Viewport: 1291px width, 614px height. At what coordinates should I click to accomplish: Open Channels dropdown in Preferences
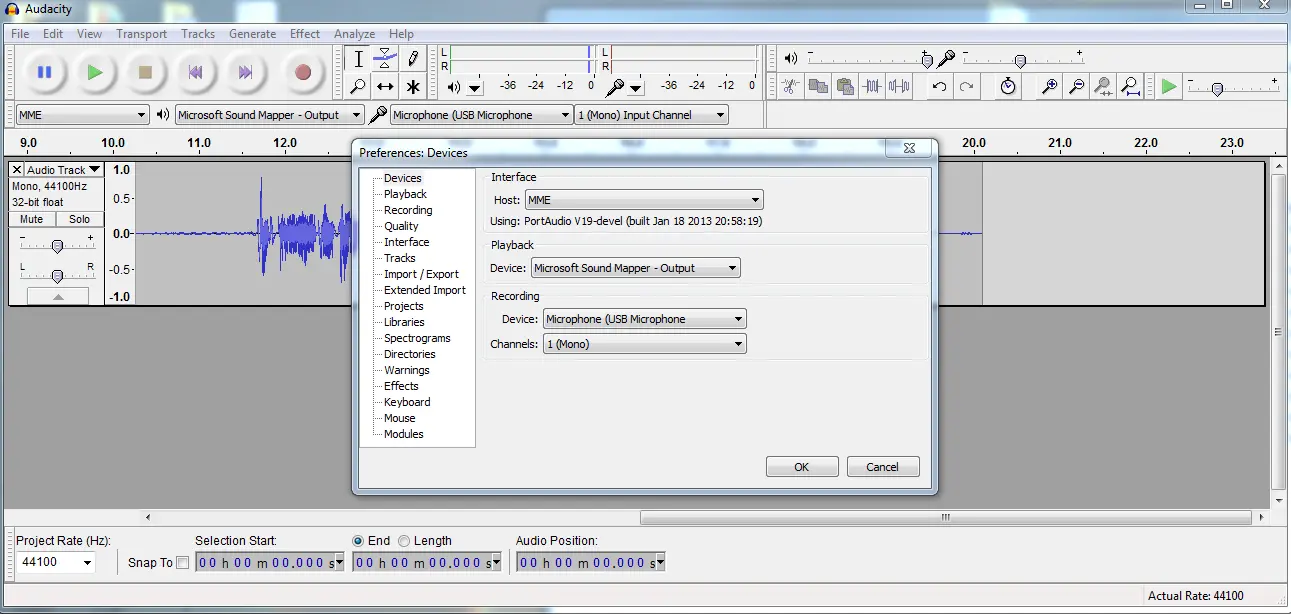click(x=644, y=344)
